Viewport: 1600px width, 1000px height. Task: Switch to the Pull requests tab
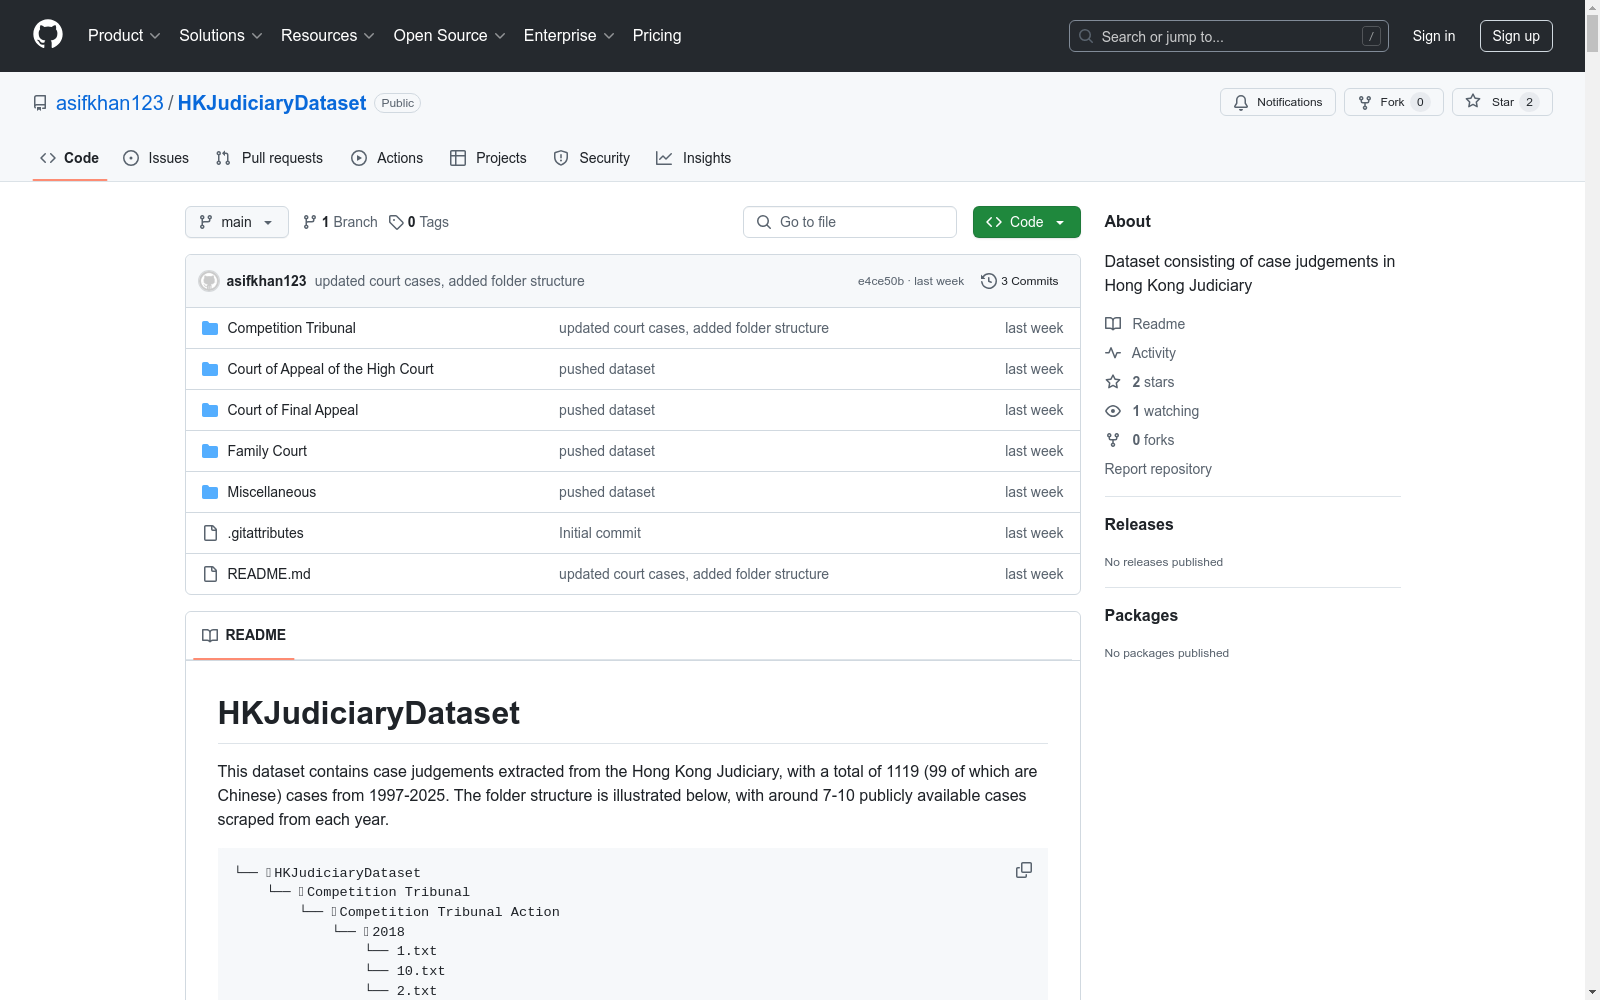(x=269, y=158)
